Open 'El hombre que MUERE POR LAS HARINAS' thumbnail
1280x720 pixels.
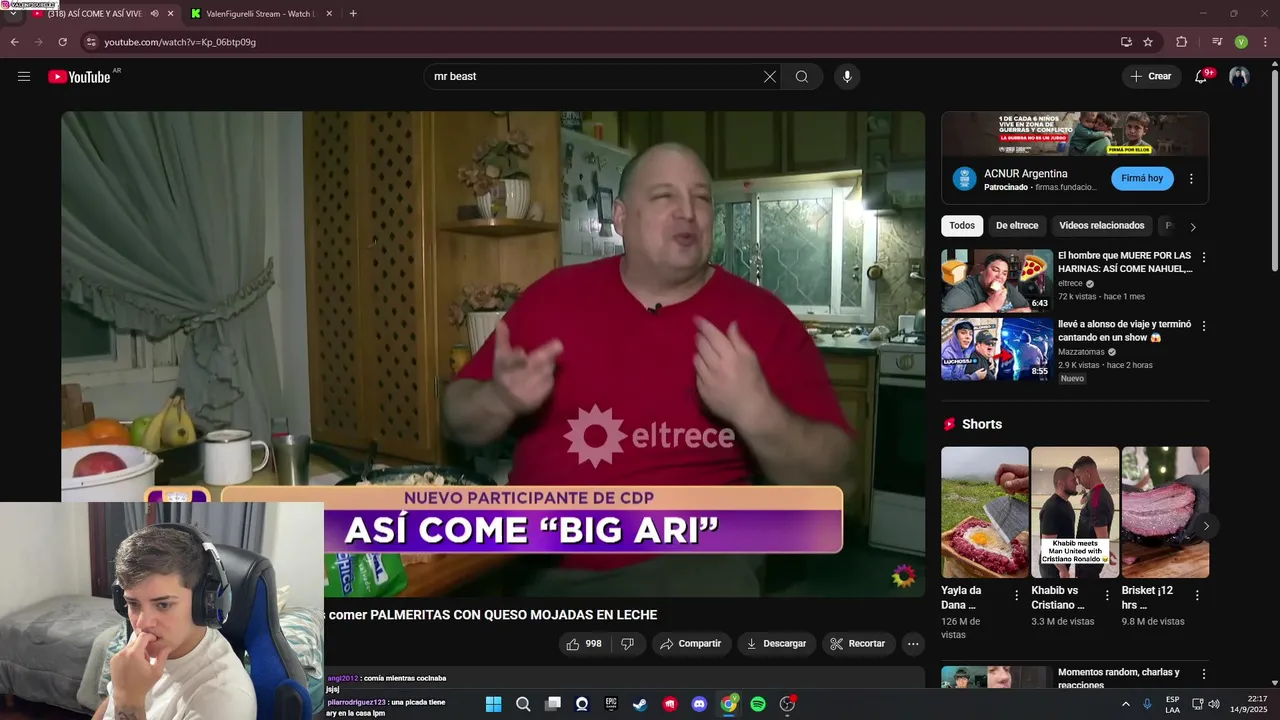[x=997, y=281]
